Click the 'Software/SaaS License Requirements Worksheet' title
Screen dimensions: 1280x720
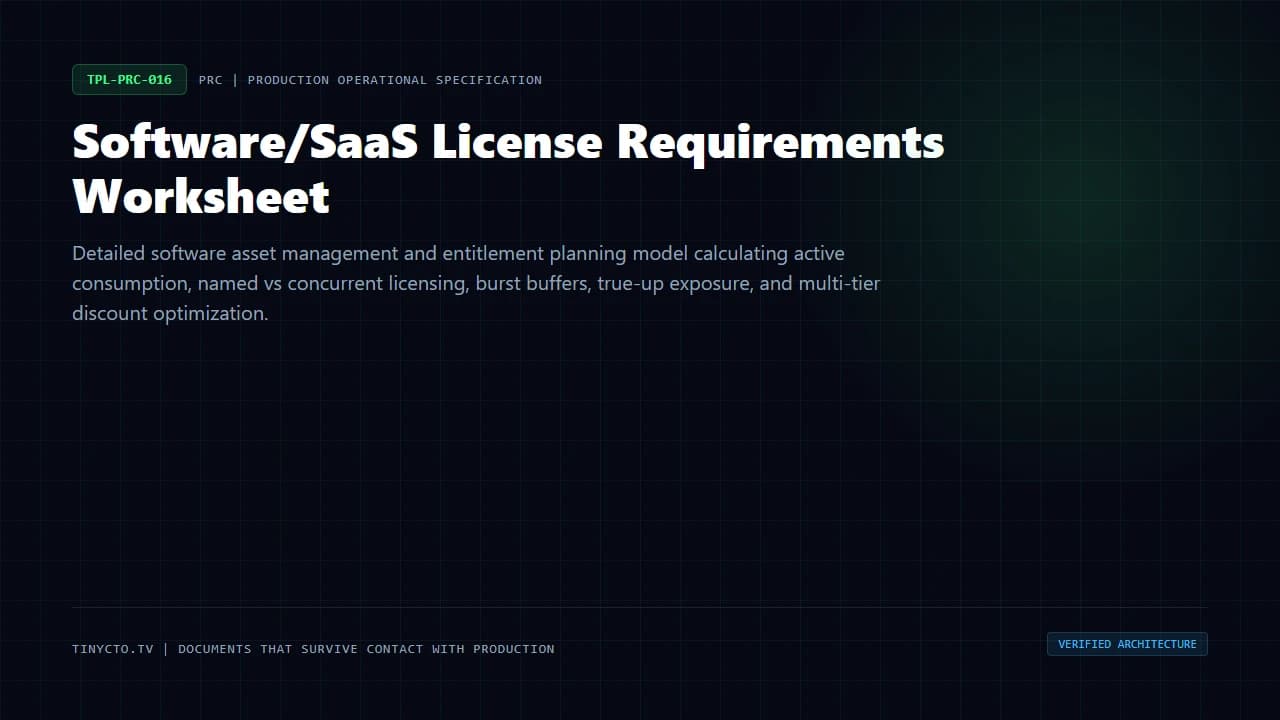(x=508, y=169)
